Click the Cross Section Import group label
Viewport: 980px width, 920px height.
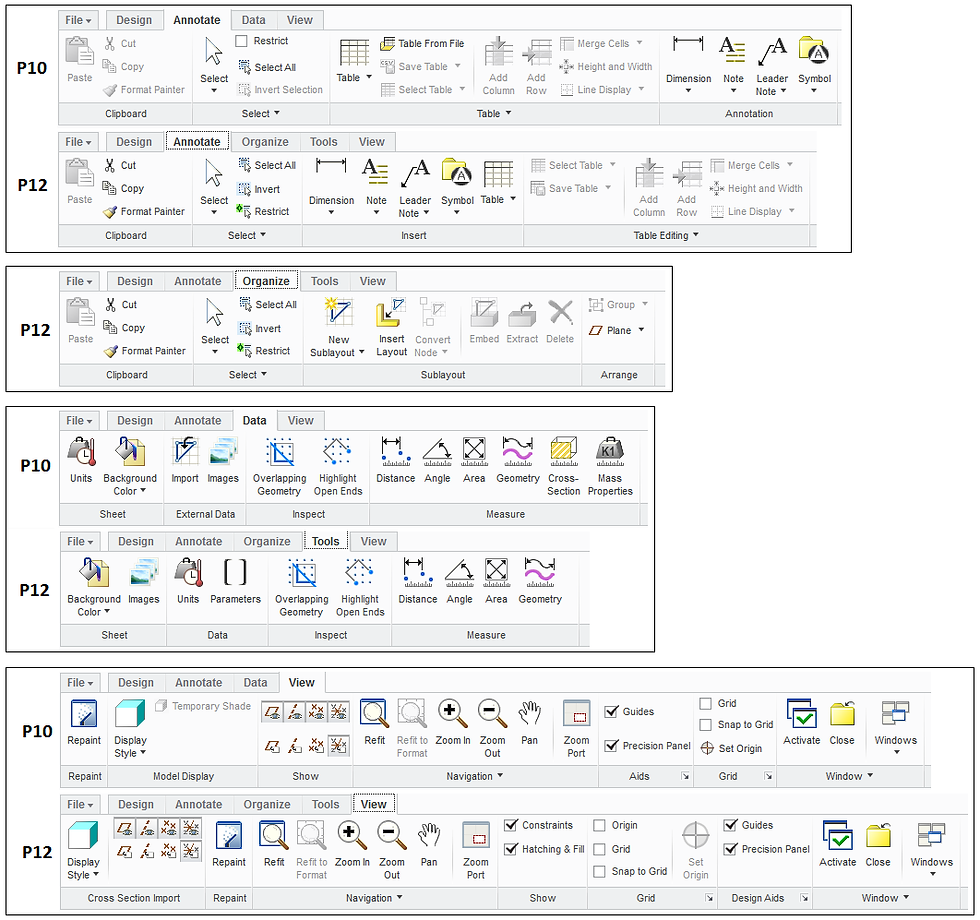(134, 898)
